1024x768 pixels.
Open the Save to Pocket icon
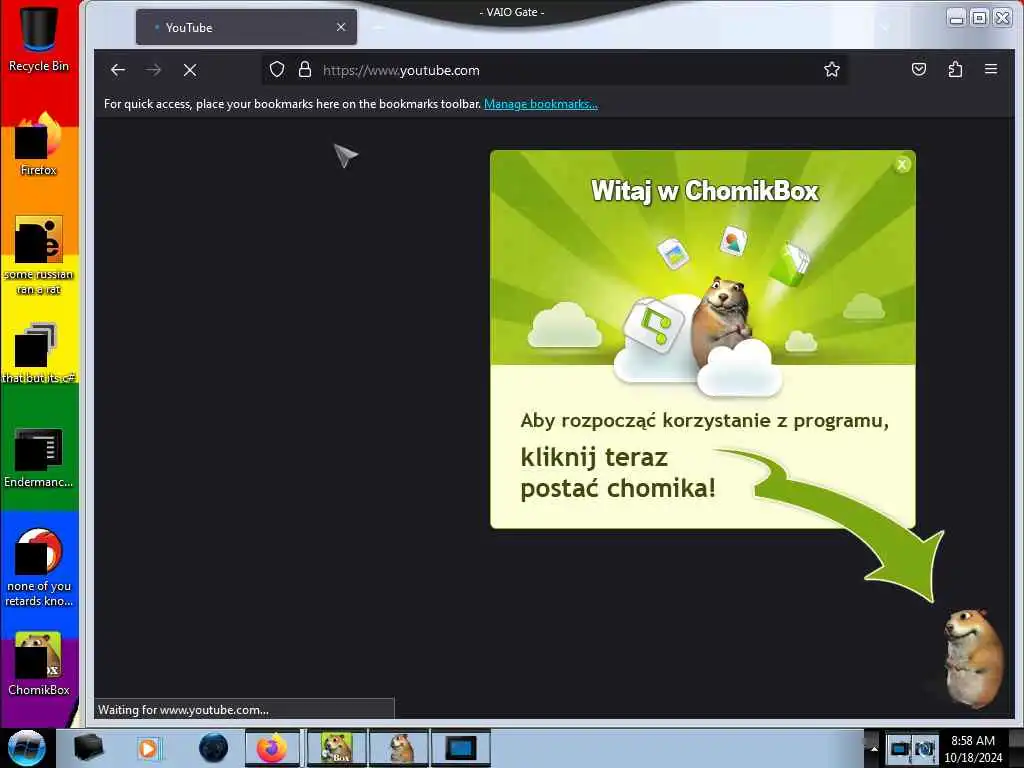point(919,69)
